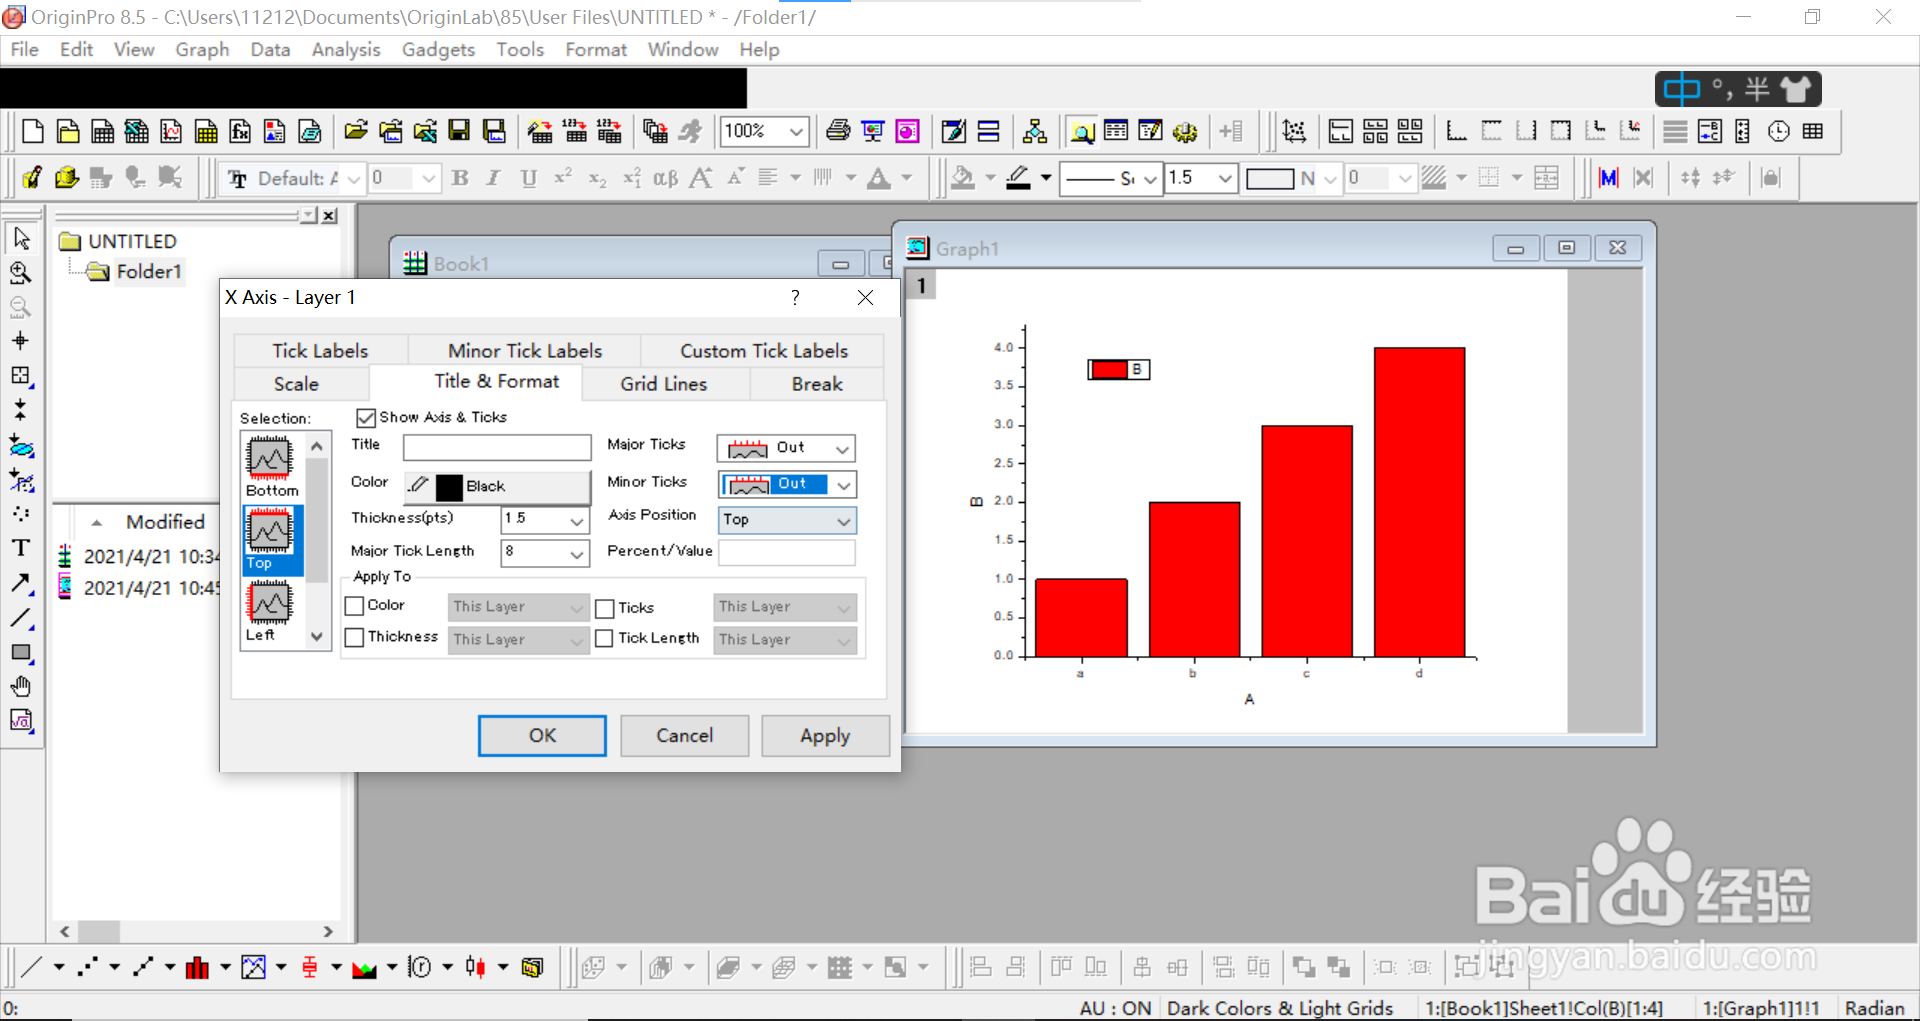Click the axis Title input field
Image resolution: width=1920 pixels, height=1021 pixels.
tap(497, 447)
